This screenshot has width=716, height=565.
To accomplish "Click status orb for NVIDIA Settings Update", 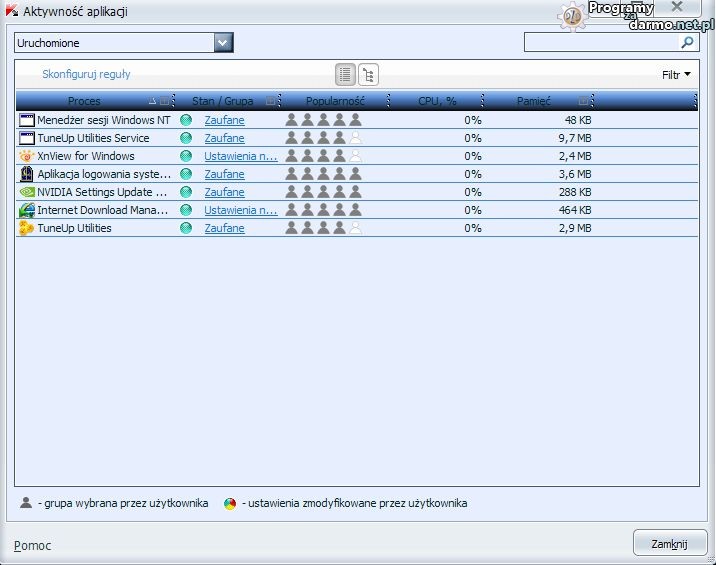I will pos(186,192).
